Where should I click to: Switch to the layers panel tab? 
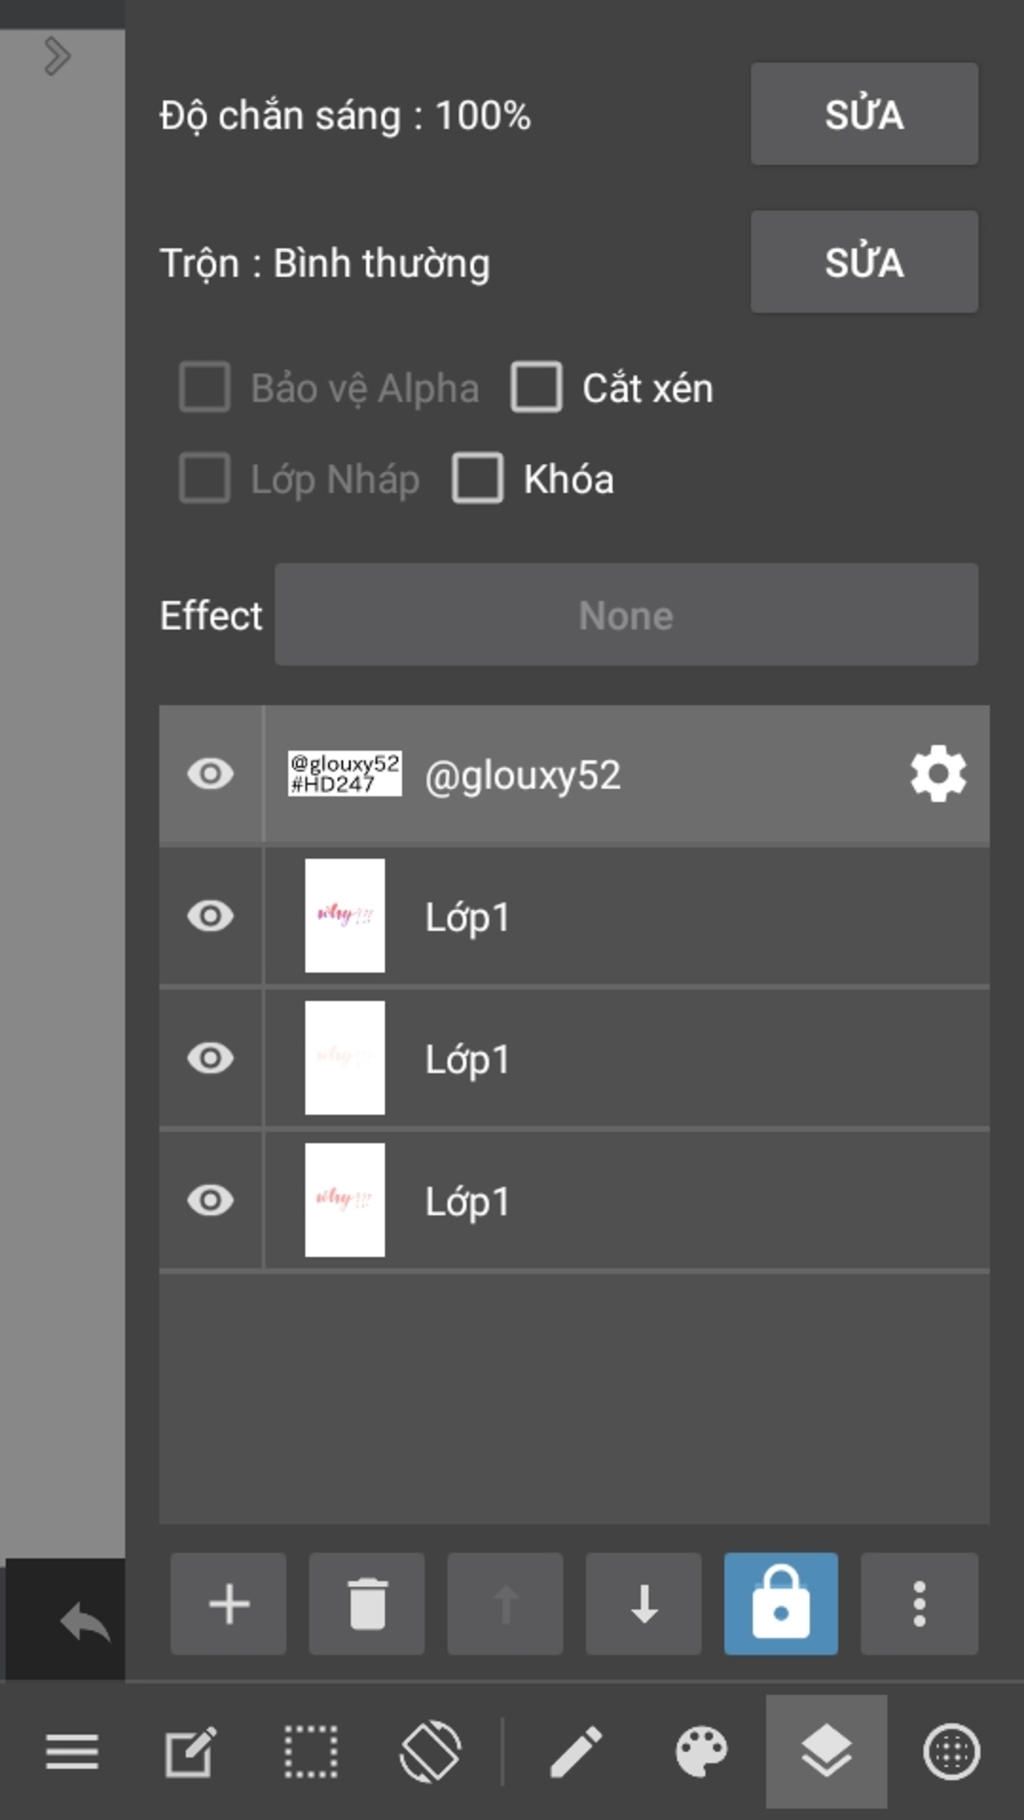(826, 1752)
